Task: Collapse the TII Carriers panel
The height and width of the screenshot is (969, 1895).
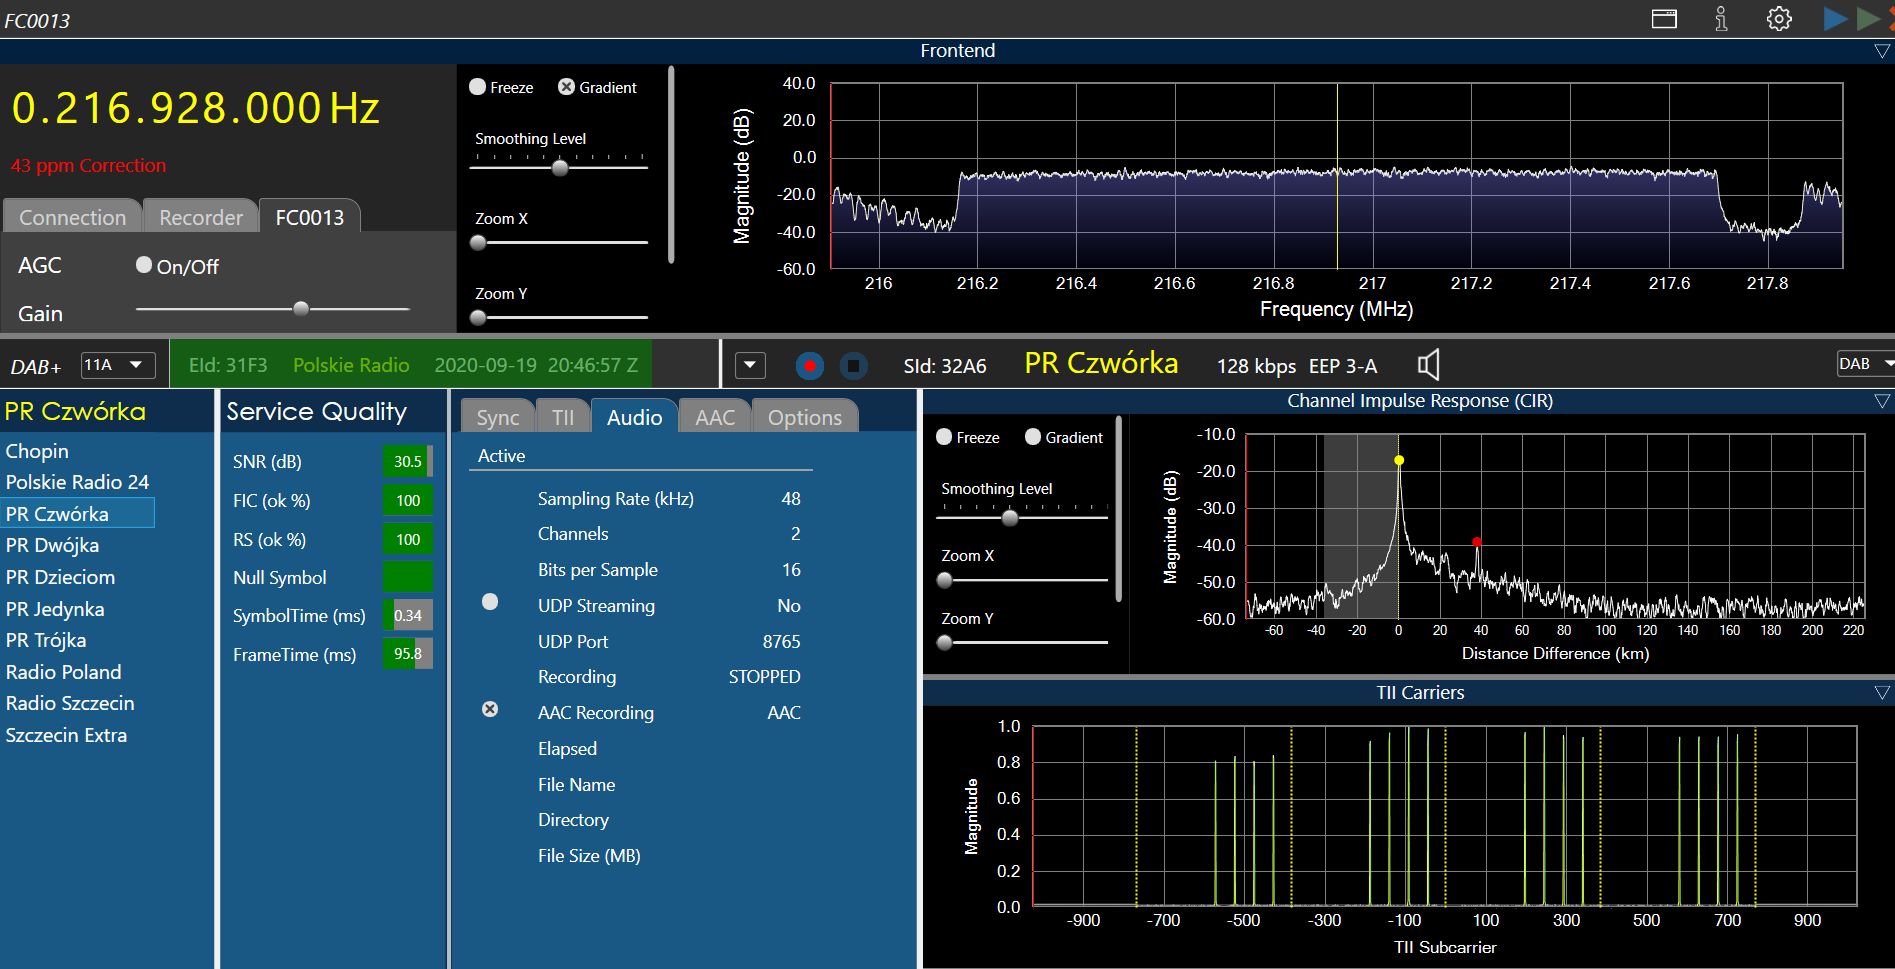Action: click(x=1881, y=693)
